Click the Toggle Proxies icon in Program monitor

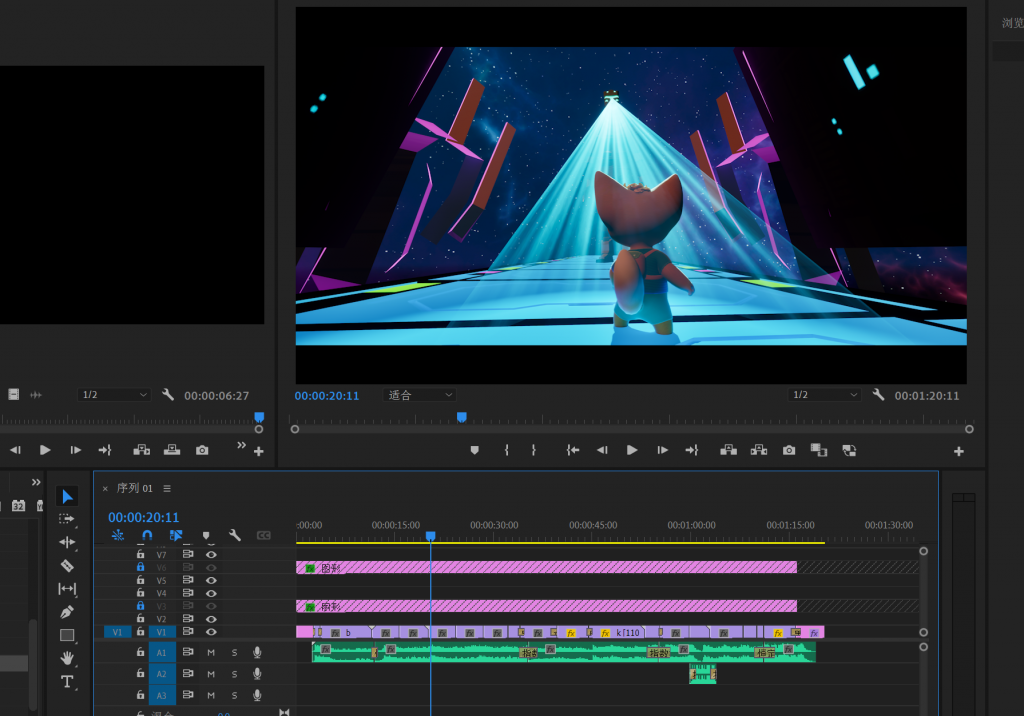[x=849, y=450]
